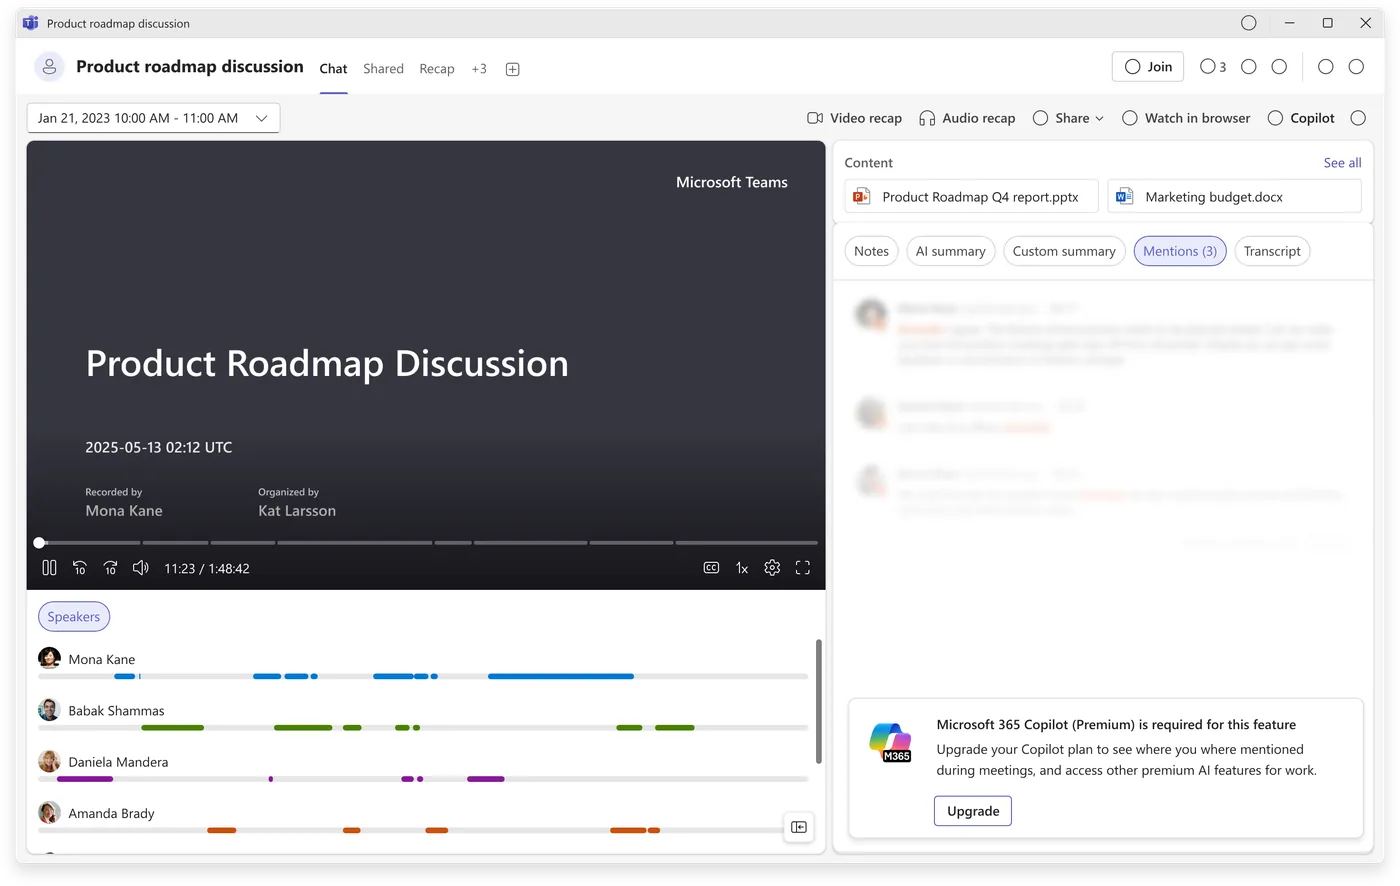This screenshot has width=1400, height=886.
Task: Click the Upgrade button
Action: [973, 811]
